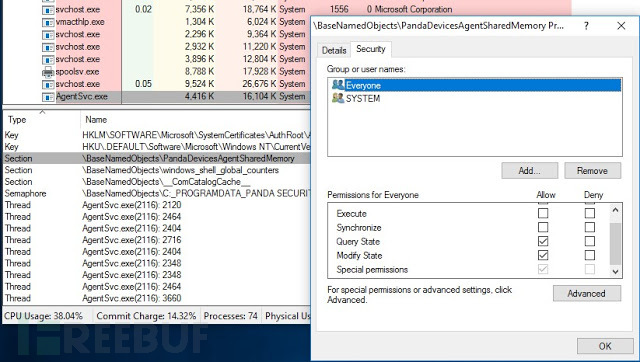Screen dimensions: 640x362
Task: Click permissions list scroll-down arrow
Action: (x=616, y=271)
